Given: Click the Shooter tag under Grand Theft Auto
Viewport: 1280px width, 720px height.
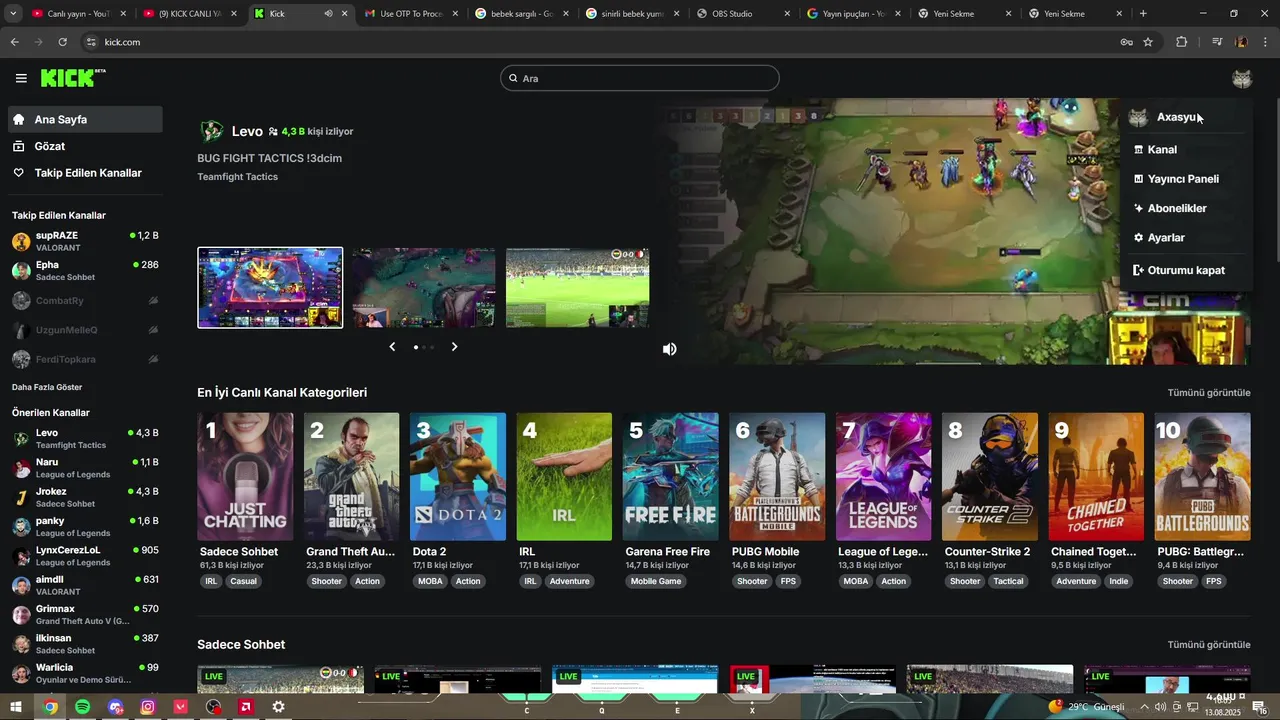Looking at the screenshot, I should click(326, 581).
